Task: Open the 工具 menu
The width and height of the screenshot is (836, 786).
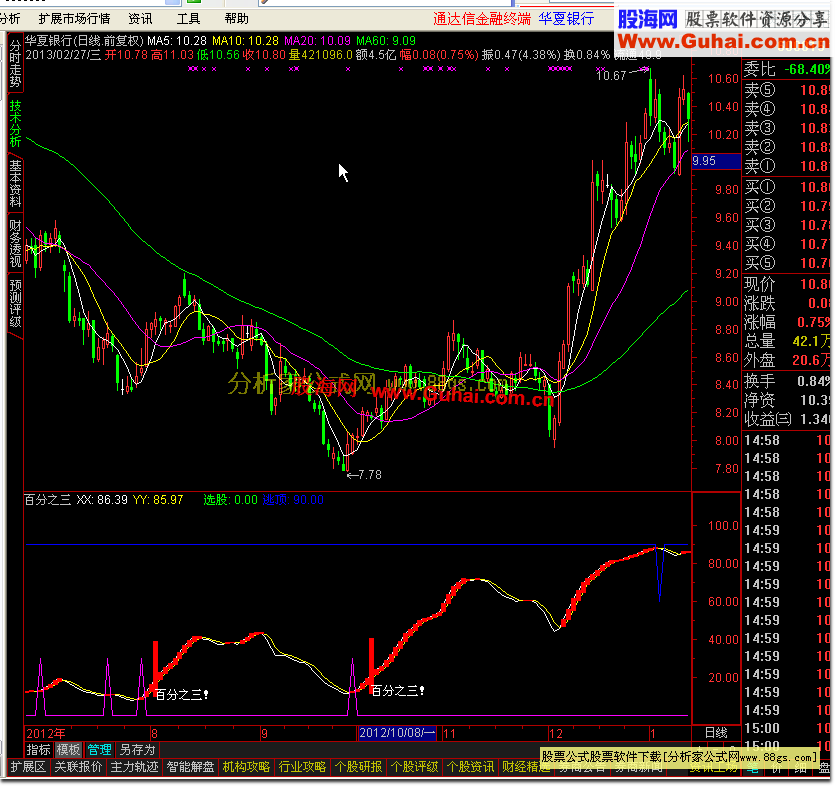Action: click(x=188, y=19)
